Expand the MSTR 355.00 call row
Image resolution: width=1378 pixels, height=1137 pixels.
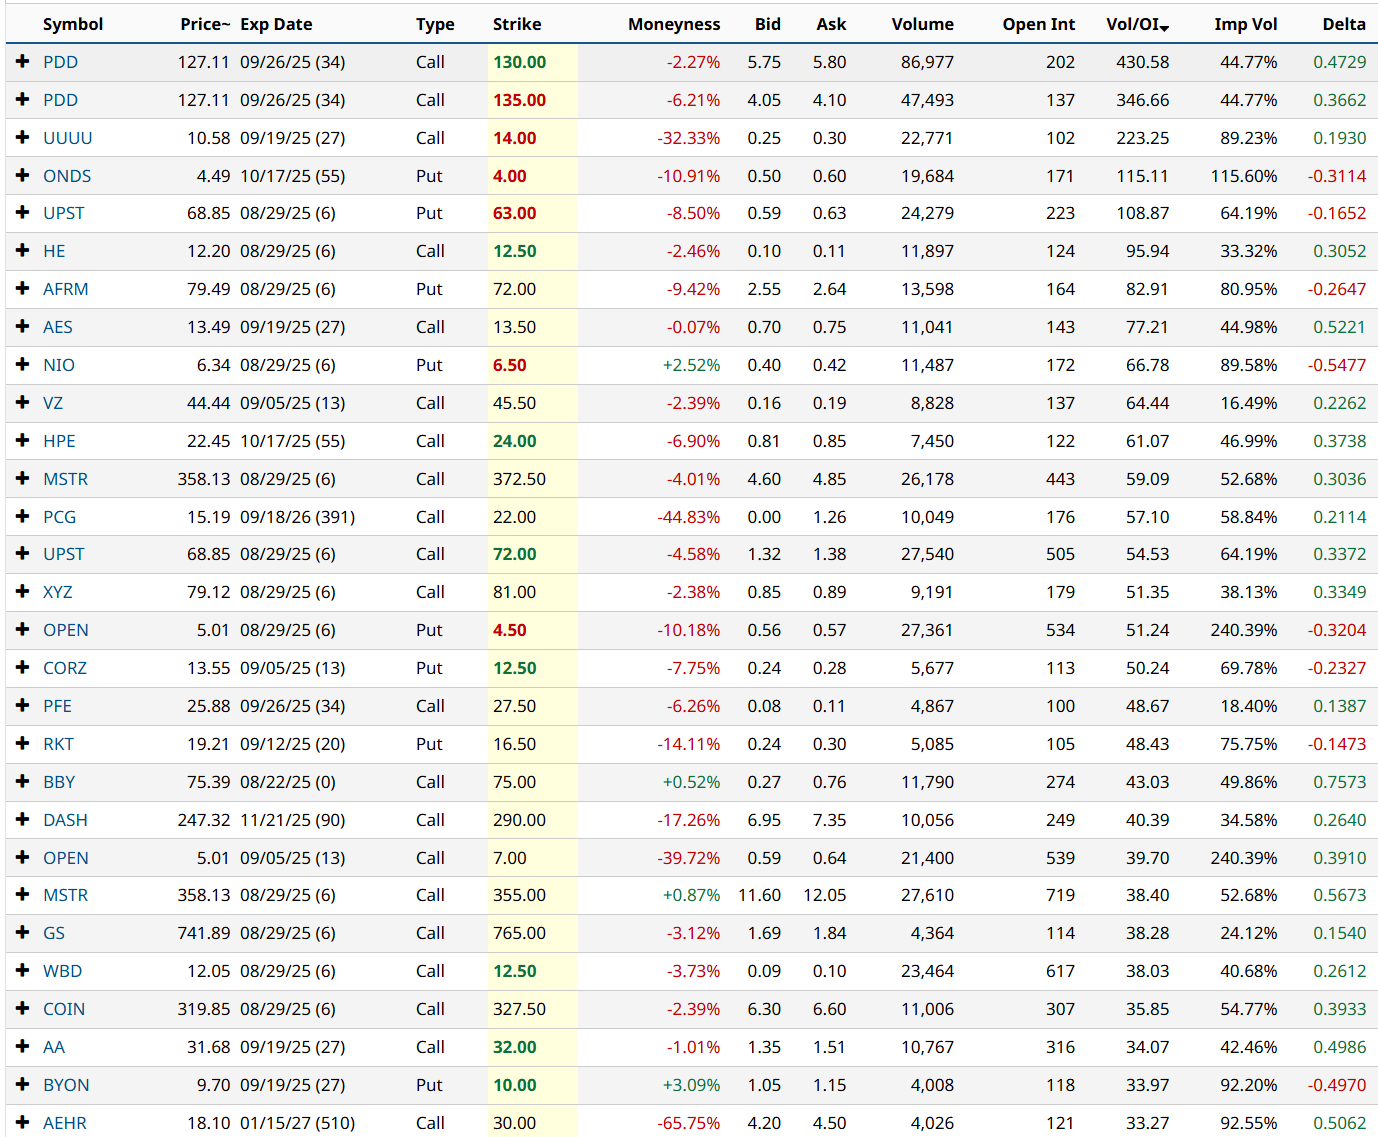coord(22,895)
